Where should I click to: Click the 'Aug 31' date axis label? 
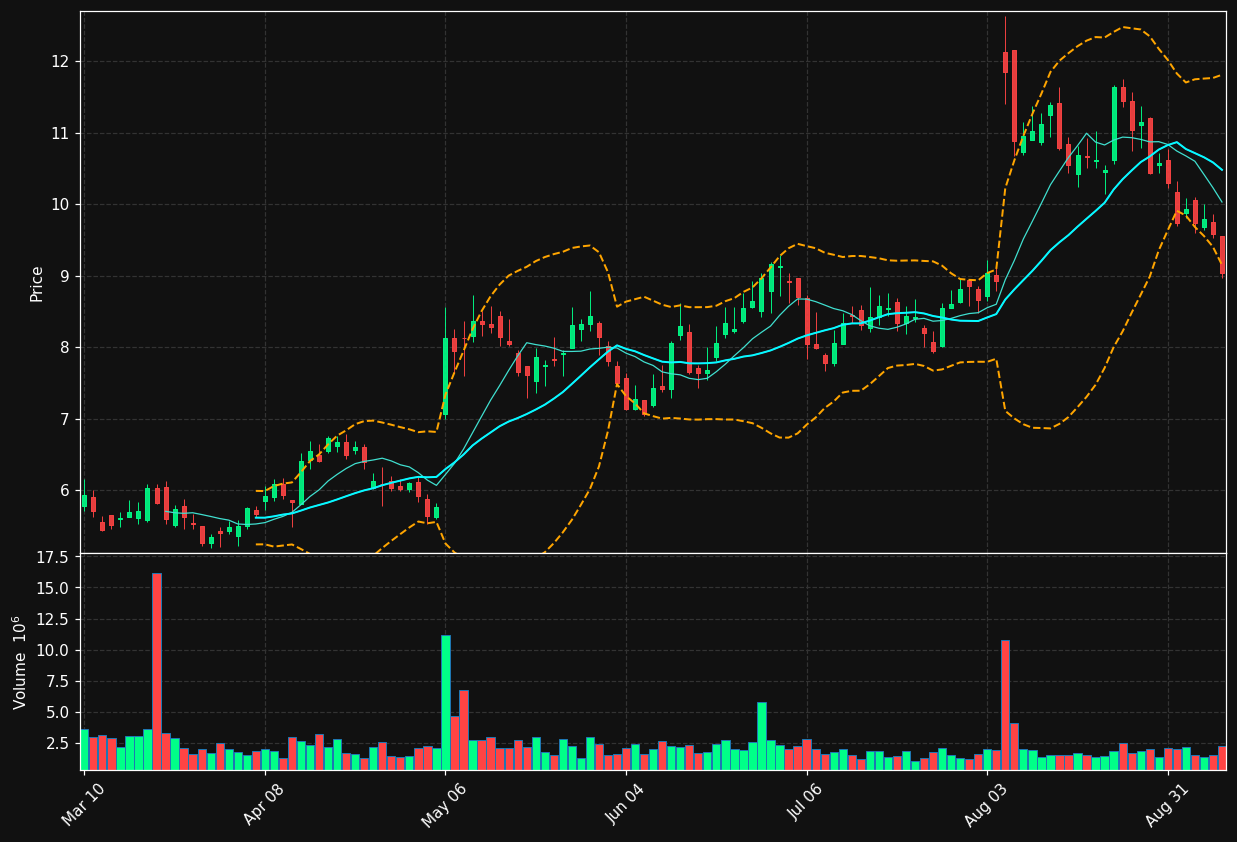click(x=1168, y=803)
